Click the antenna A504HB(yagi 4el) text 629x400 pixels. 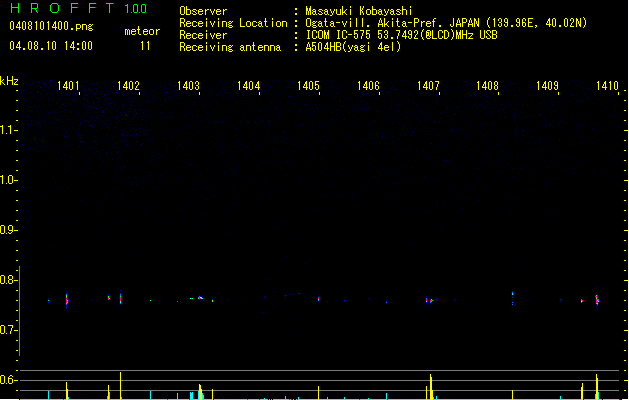(353, 47)
